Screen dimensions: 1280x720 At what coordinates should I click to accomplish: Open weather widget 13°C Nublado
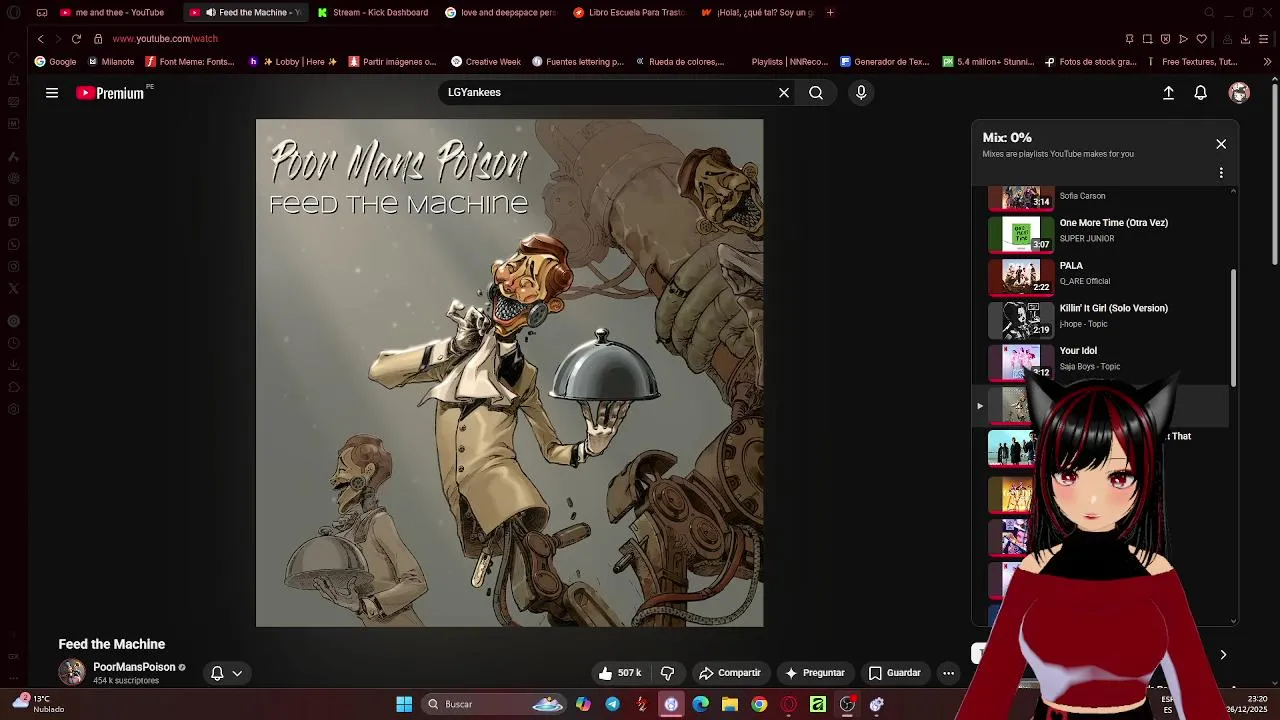click(x=36, y=704)
